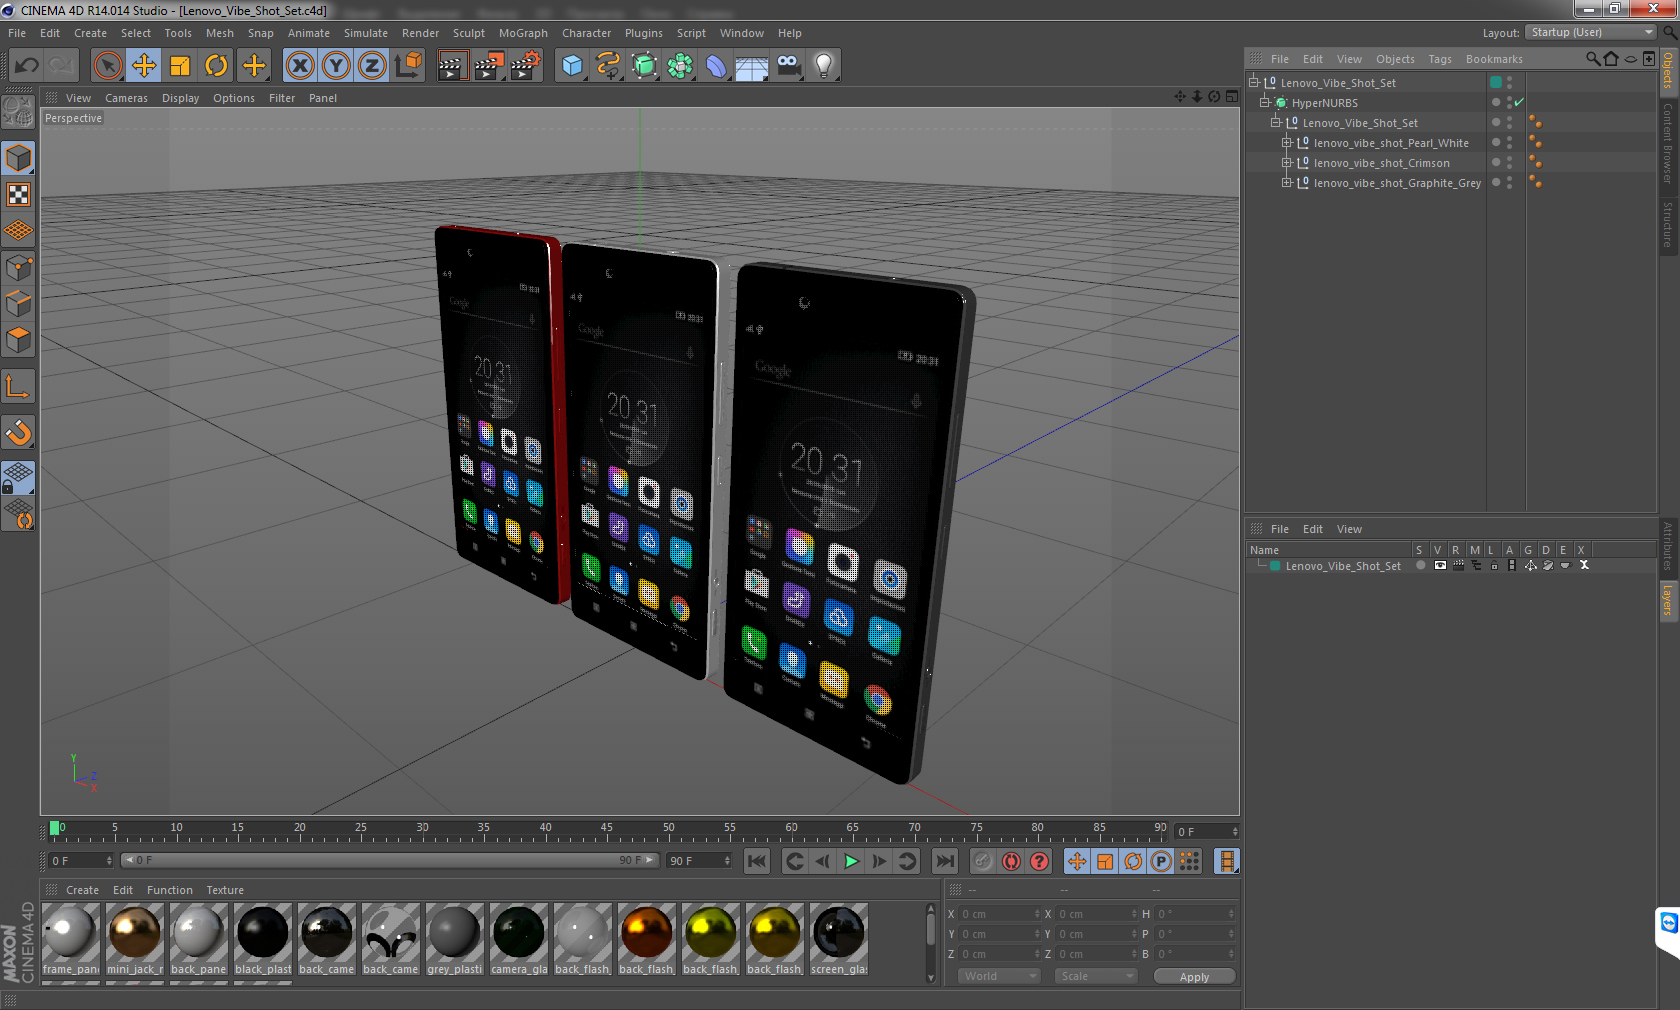Image resolution: width=1680 pixels, height=1010 pixels.
Task: Toggle Z axis lock
Action: tap(372, 66)
